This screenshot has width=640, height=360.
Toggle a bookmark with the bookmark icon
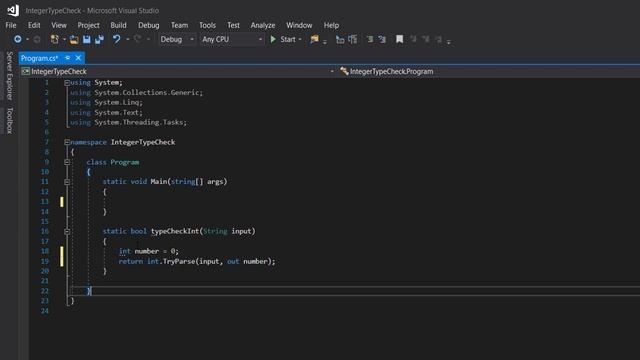400,39
